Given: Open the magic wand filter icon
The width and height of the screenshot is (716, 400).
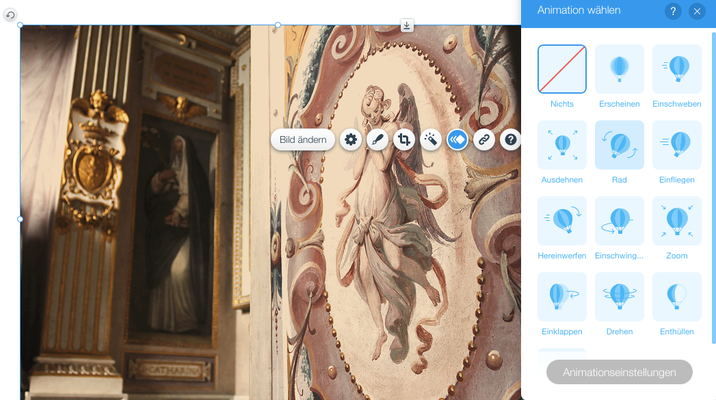Looking at the screenshot, I should [x=430, y=140].
